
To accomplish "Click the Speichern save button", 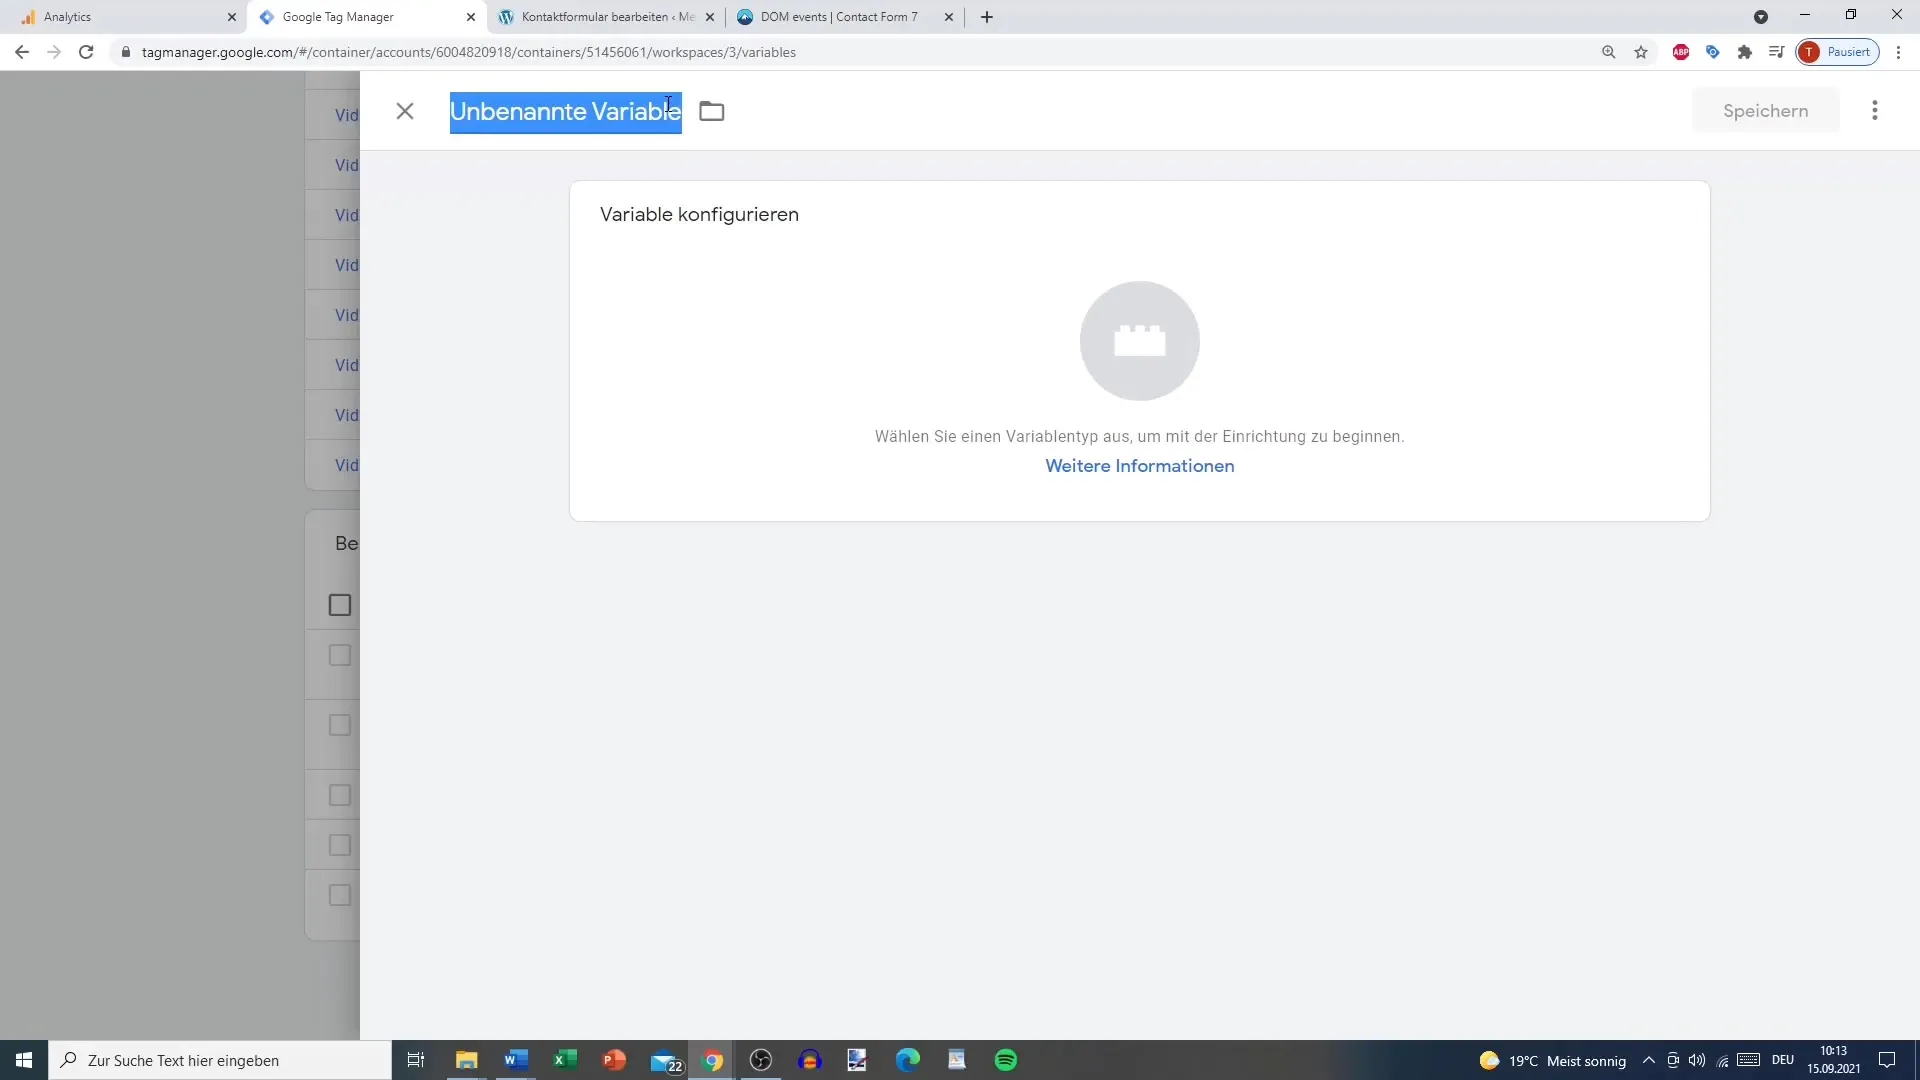I will click(x=1766, y=111).
